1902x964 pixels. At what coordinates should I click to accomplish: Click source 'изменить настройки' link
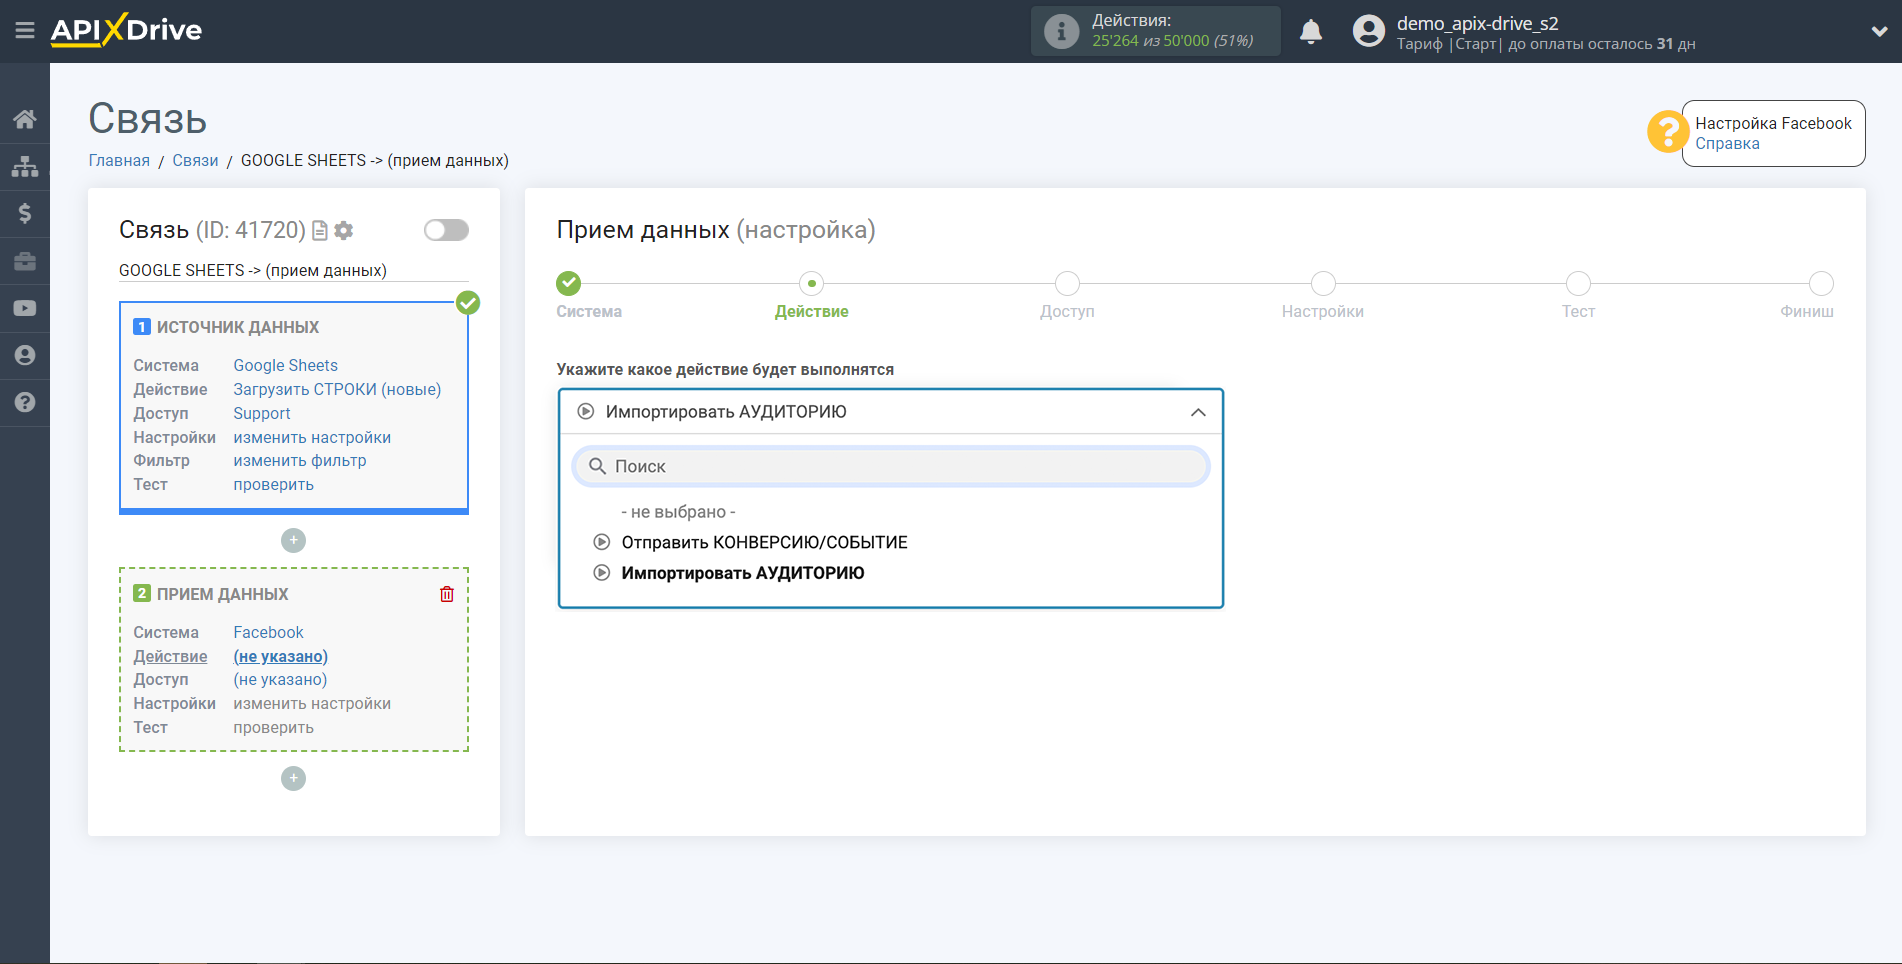pyautogui.click(x=312, y=437)
